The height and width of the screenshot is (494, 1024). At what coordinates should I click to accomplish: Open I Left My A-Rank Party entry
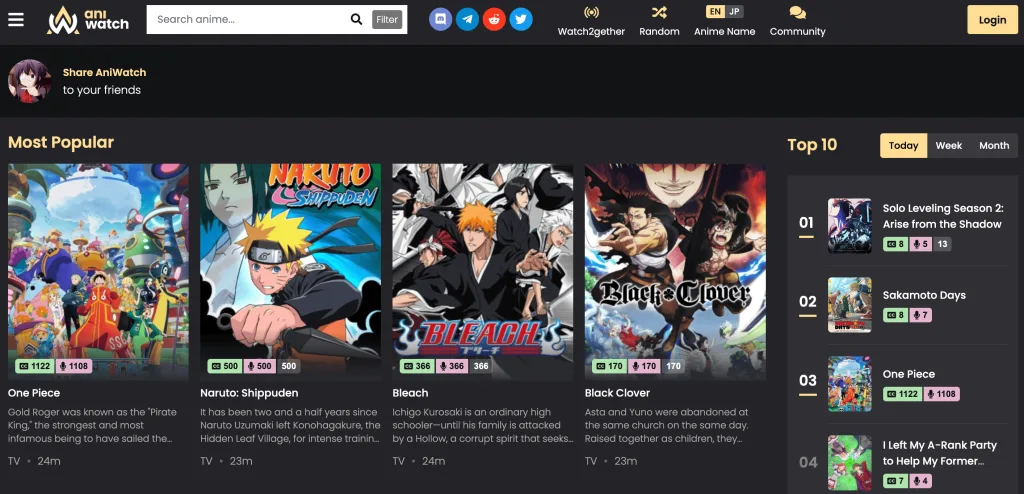(939, 453)
